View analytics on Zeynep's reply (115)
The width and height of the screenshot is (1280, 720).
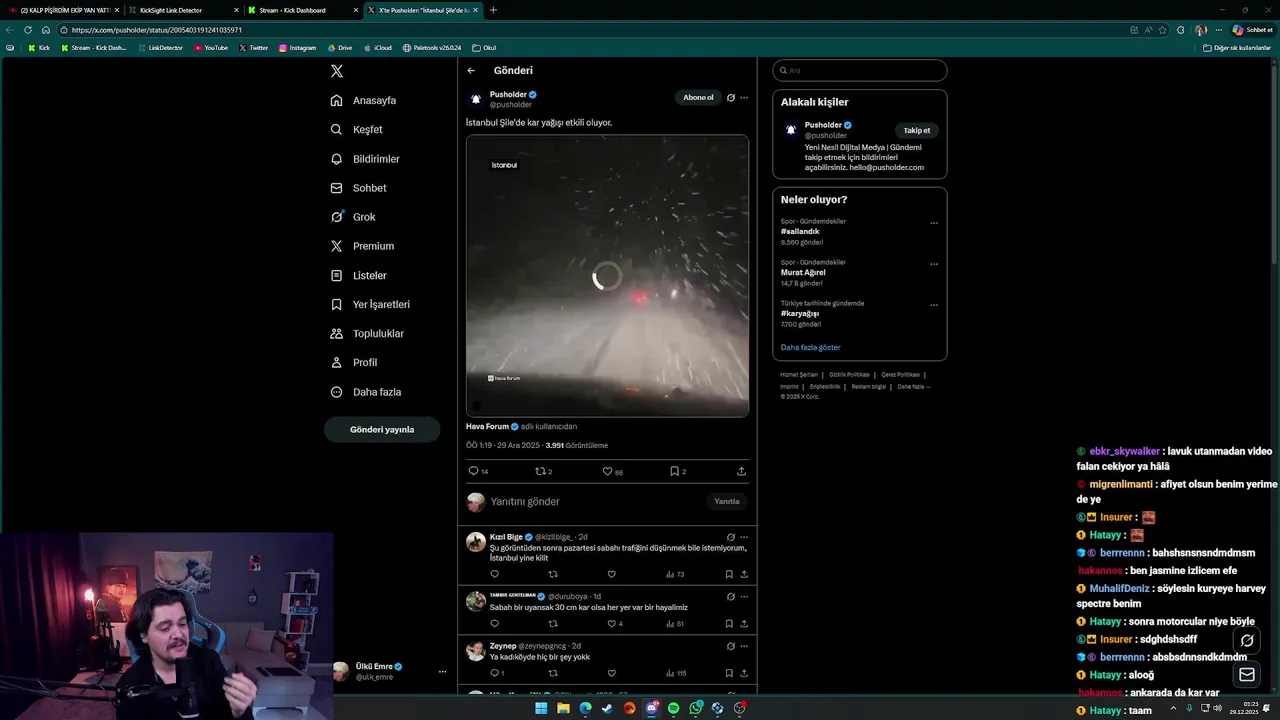[x=676, y=673]
